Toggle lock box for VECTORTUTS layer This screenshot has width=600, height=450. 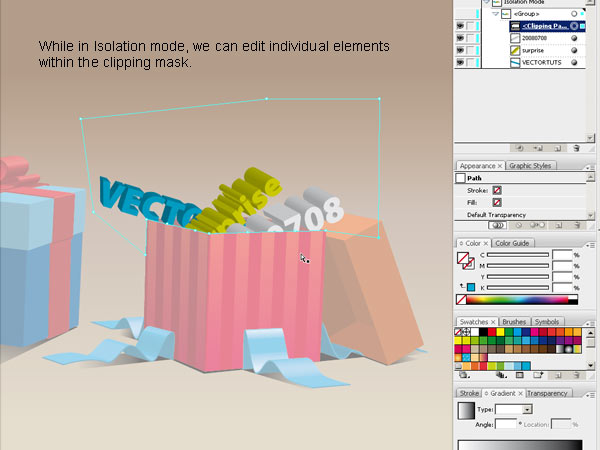(470, 63)
